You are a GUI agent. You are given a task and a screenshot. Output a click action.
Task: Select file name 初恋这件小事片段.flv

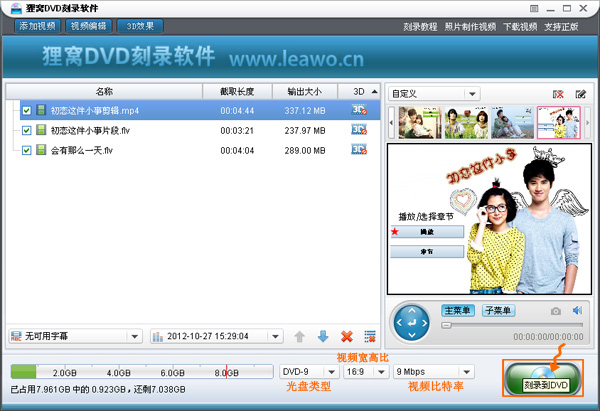[90, 131]
